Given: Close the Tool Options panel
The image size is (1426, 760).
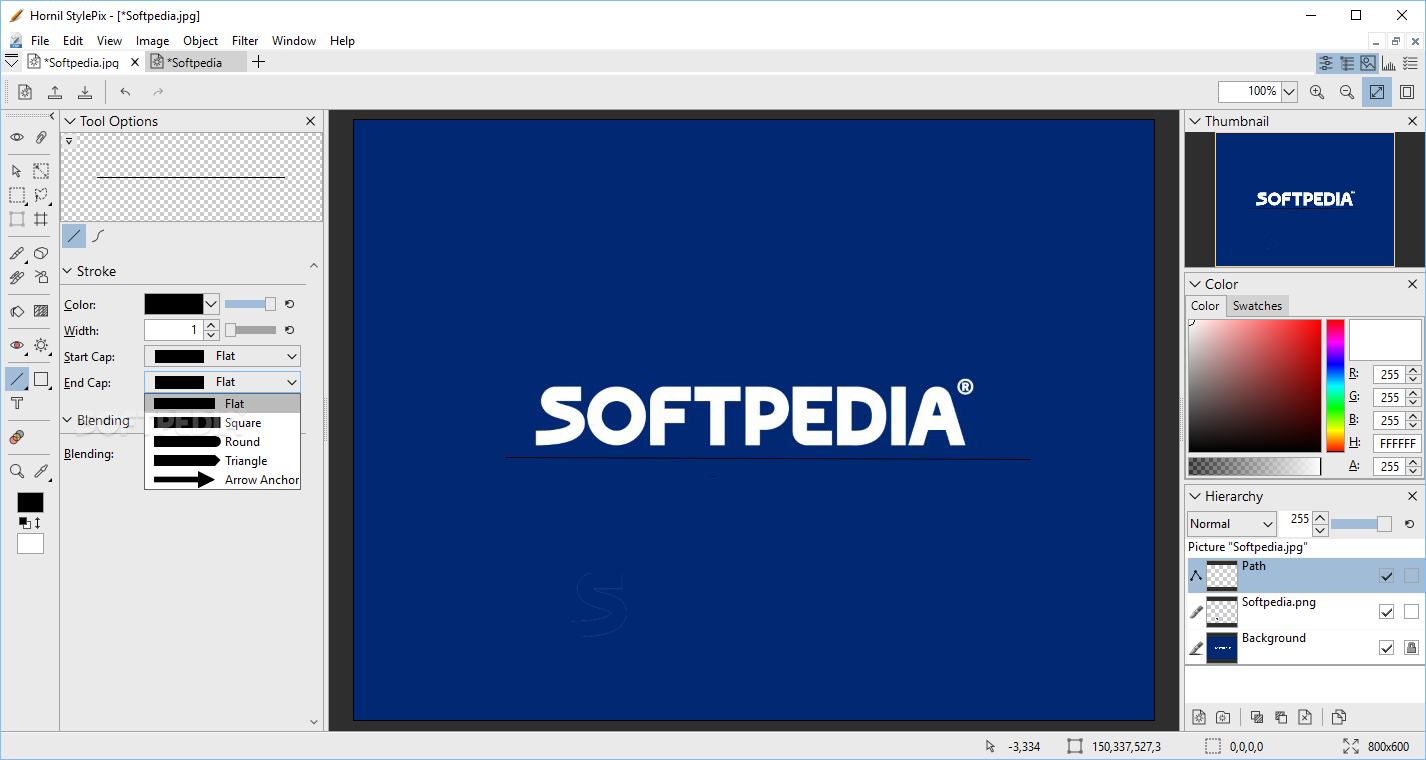Looking at the screenshot, I should [310, 121].
